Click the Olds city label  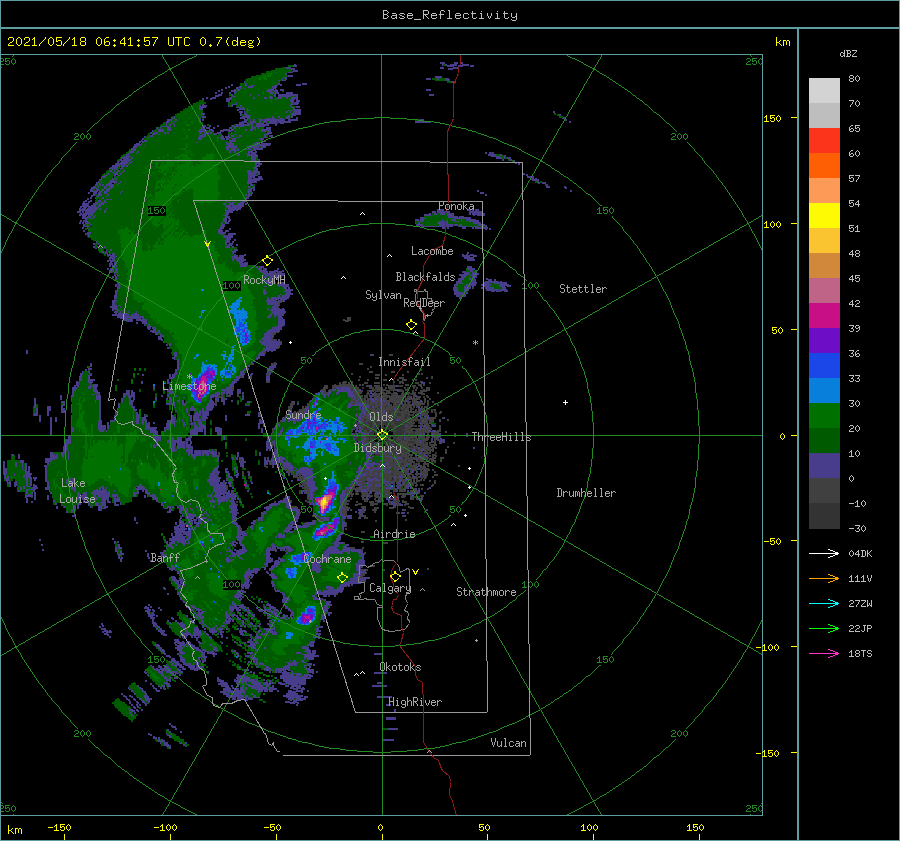[381, 417]
